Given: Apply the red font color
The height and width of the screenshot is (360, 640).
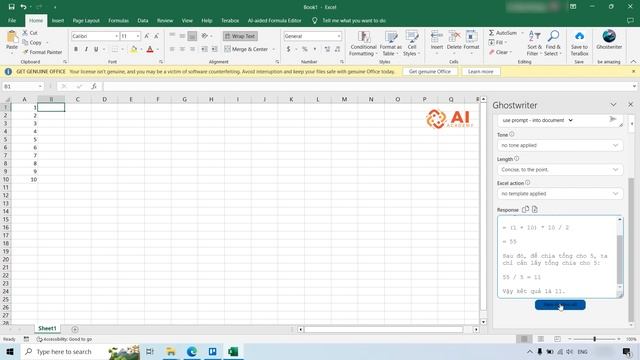Looking at the screenshot, I should click(150, 49).
